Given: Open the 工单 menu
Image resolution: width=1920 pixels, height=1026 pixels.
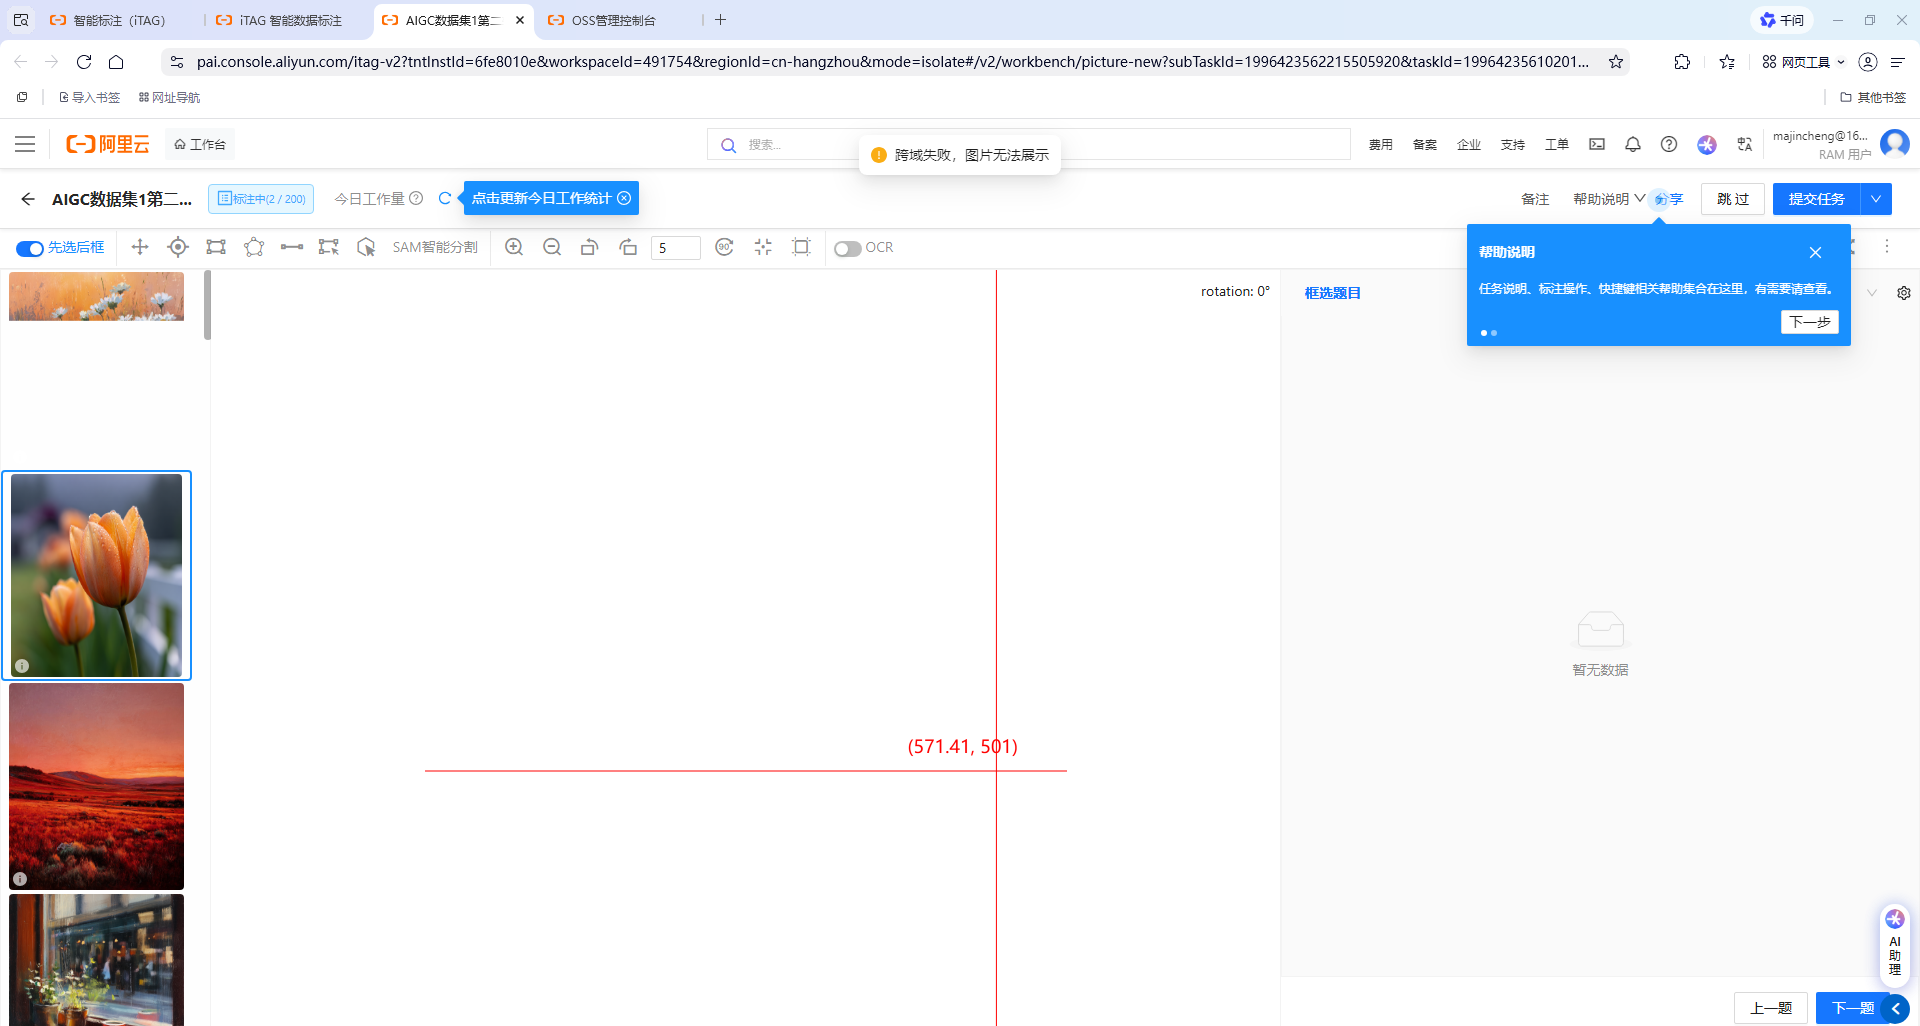Looking at the screenshot, I should [x=1557, y=145].
